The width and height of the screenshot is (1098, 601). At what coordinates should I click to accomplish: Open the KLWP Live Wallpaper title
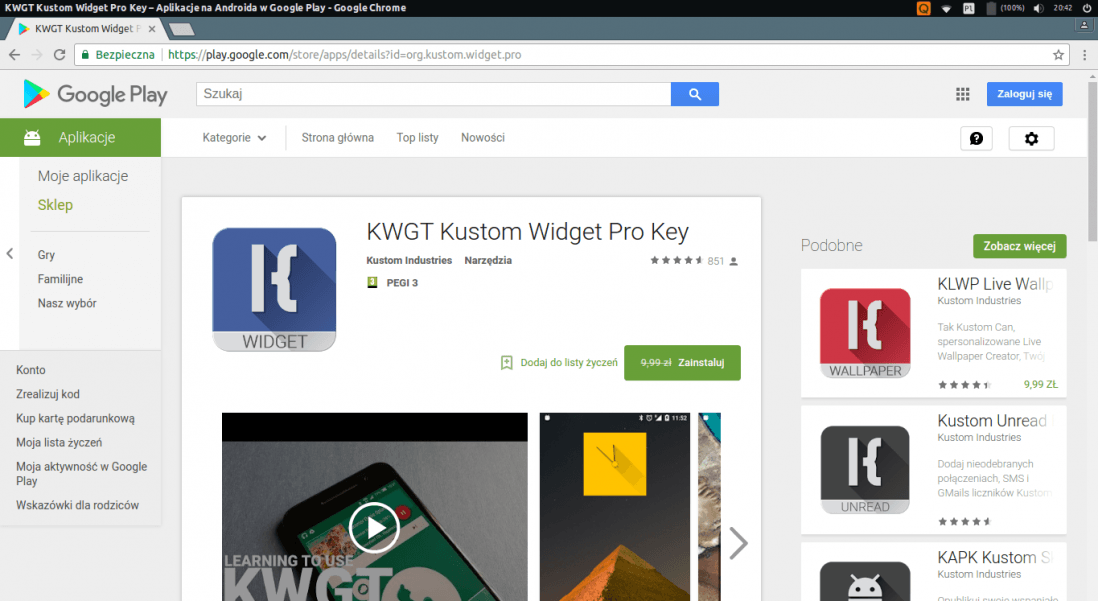(995, 284)
